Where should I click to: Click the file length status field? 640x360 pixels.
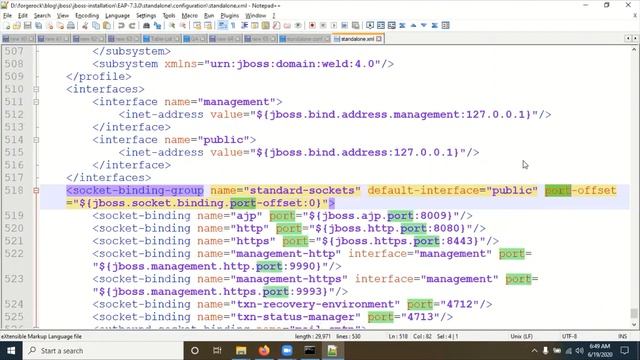click(x=312, y=336)
